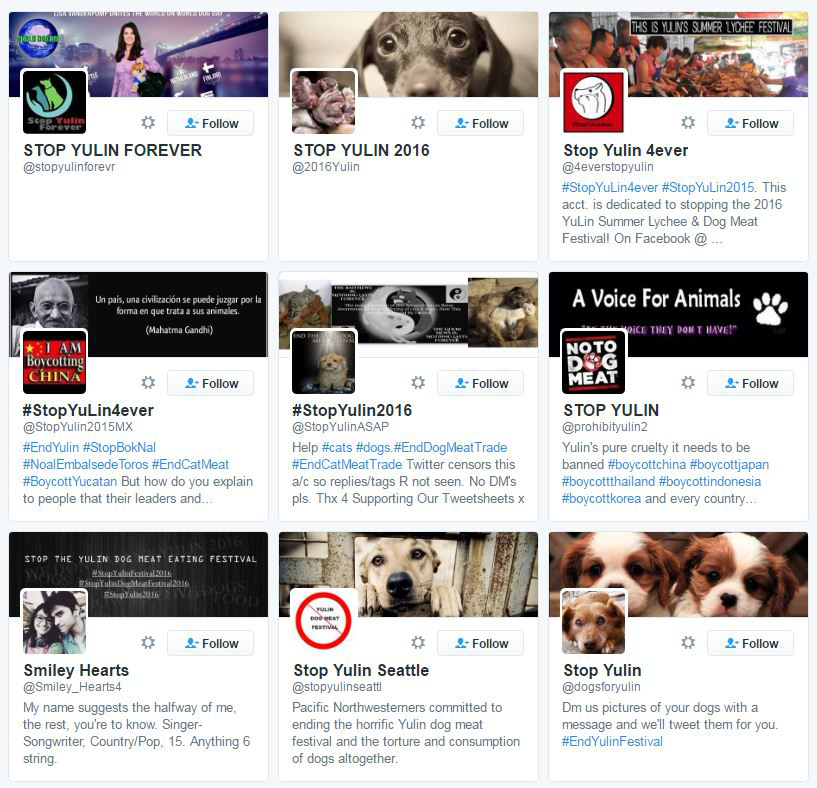
Task: Click gear icon on Stop Yulin 4ever card
Action: (x=688, y=123)
